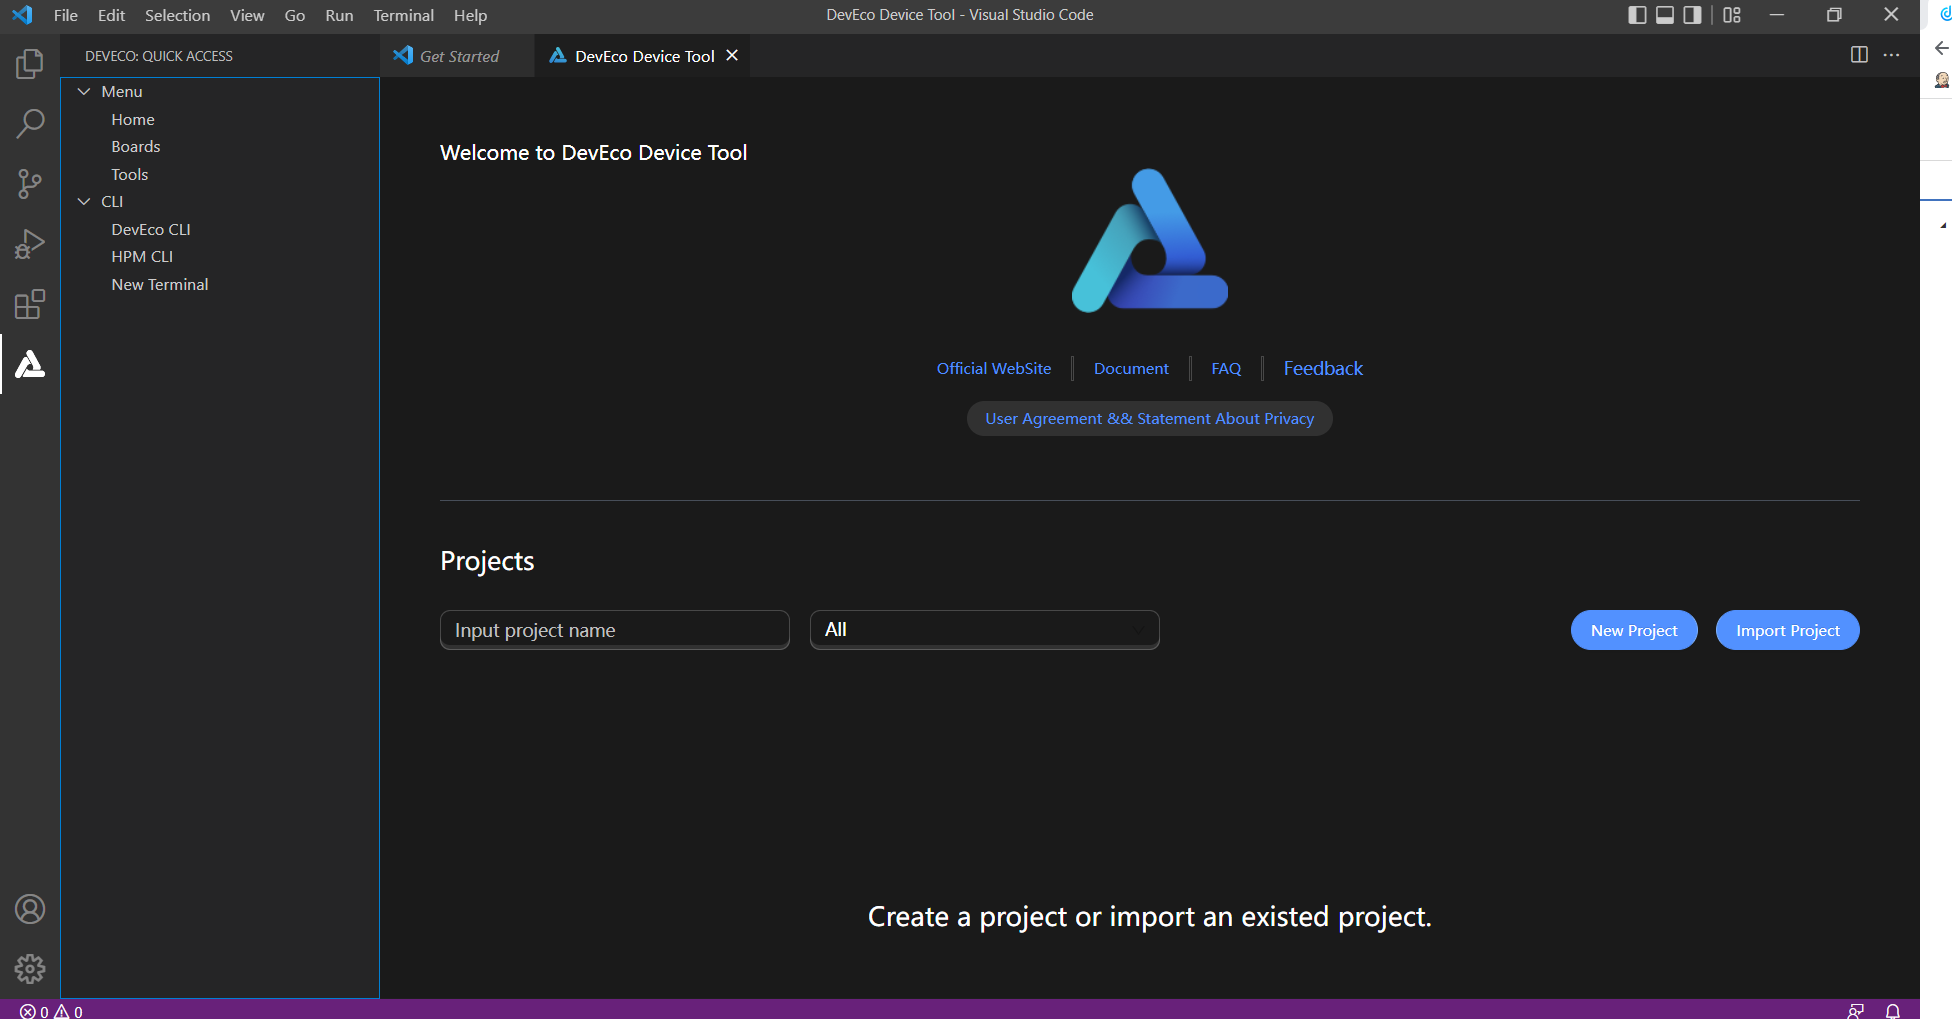Open the Run menu
Viewport: 1952px width, 1019px height.
[339, 15]
